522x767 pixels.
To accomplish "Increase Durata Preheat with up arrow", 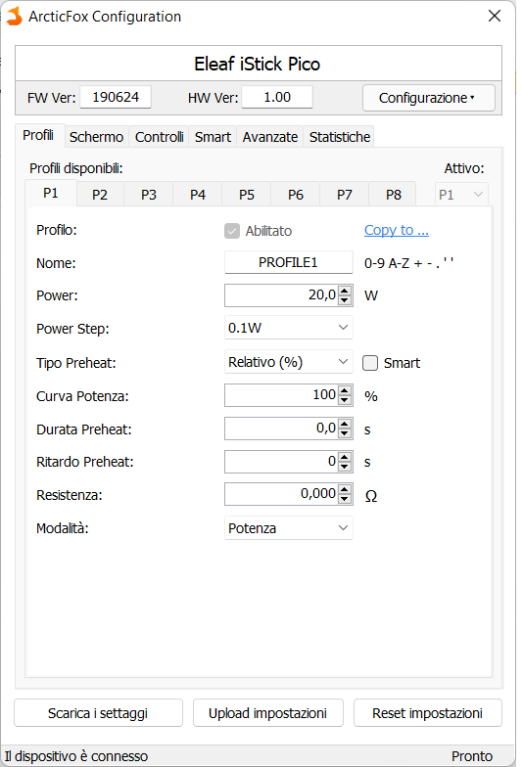I will [345, 424].
